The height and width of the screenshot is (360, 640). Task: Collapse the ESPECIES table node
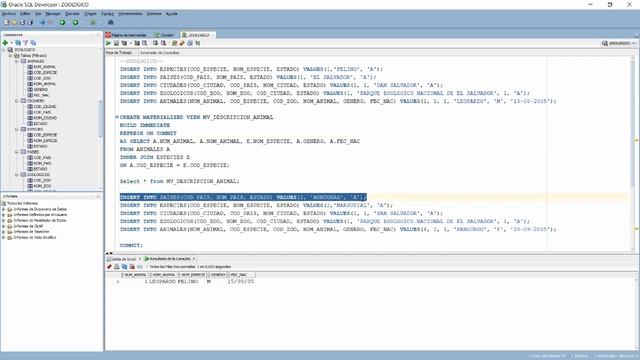tap(17, 129)
